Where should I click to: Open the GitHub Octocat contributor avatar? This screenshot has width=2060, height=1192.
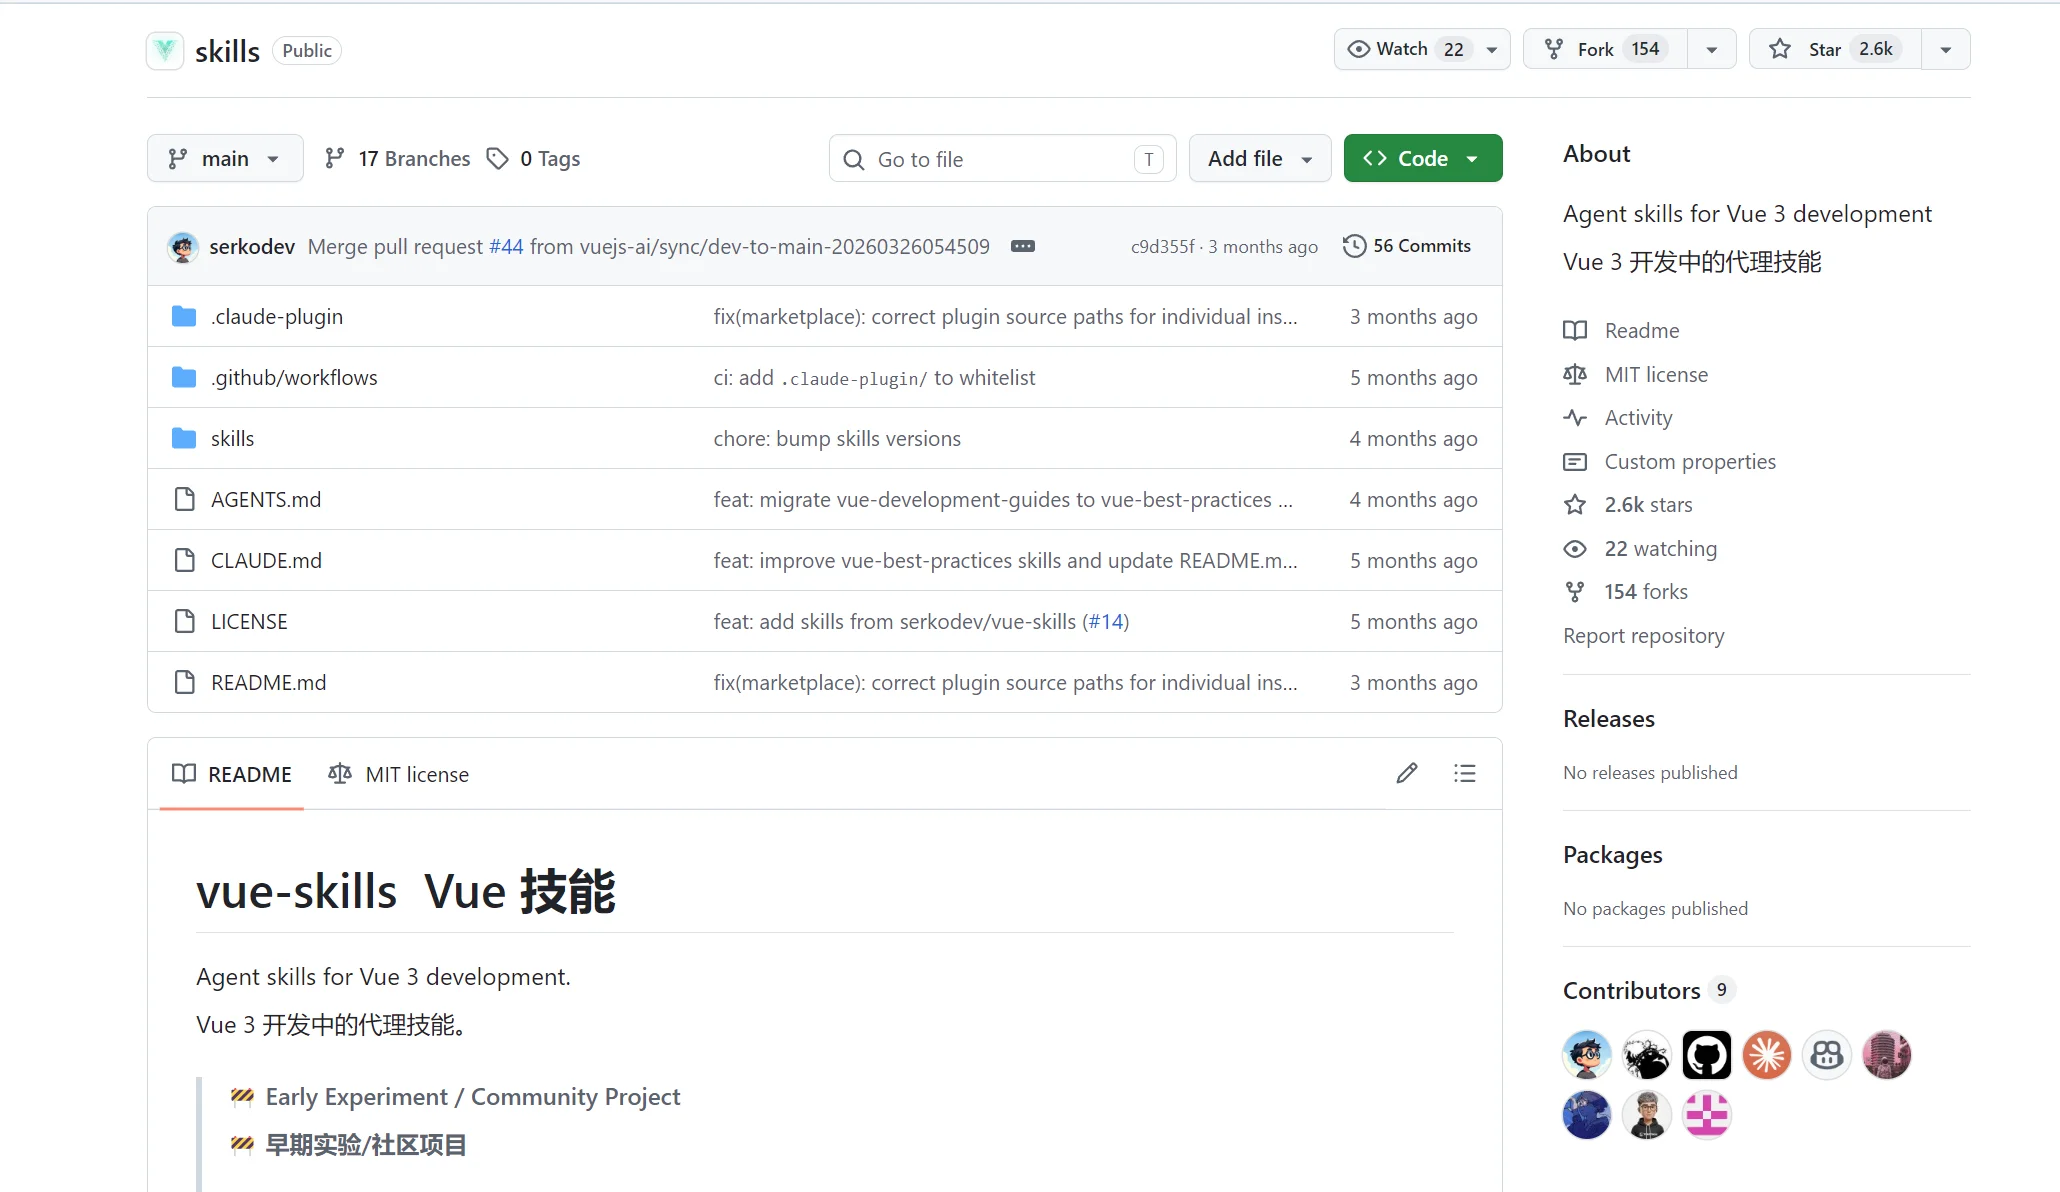1707,1055
